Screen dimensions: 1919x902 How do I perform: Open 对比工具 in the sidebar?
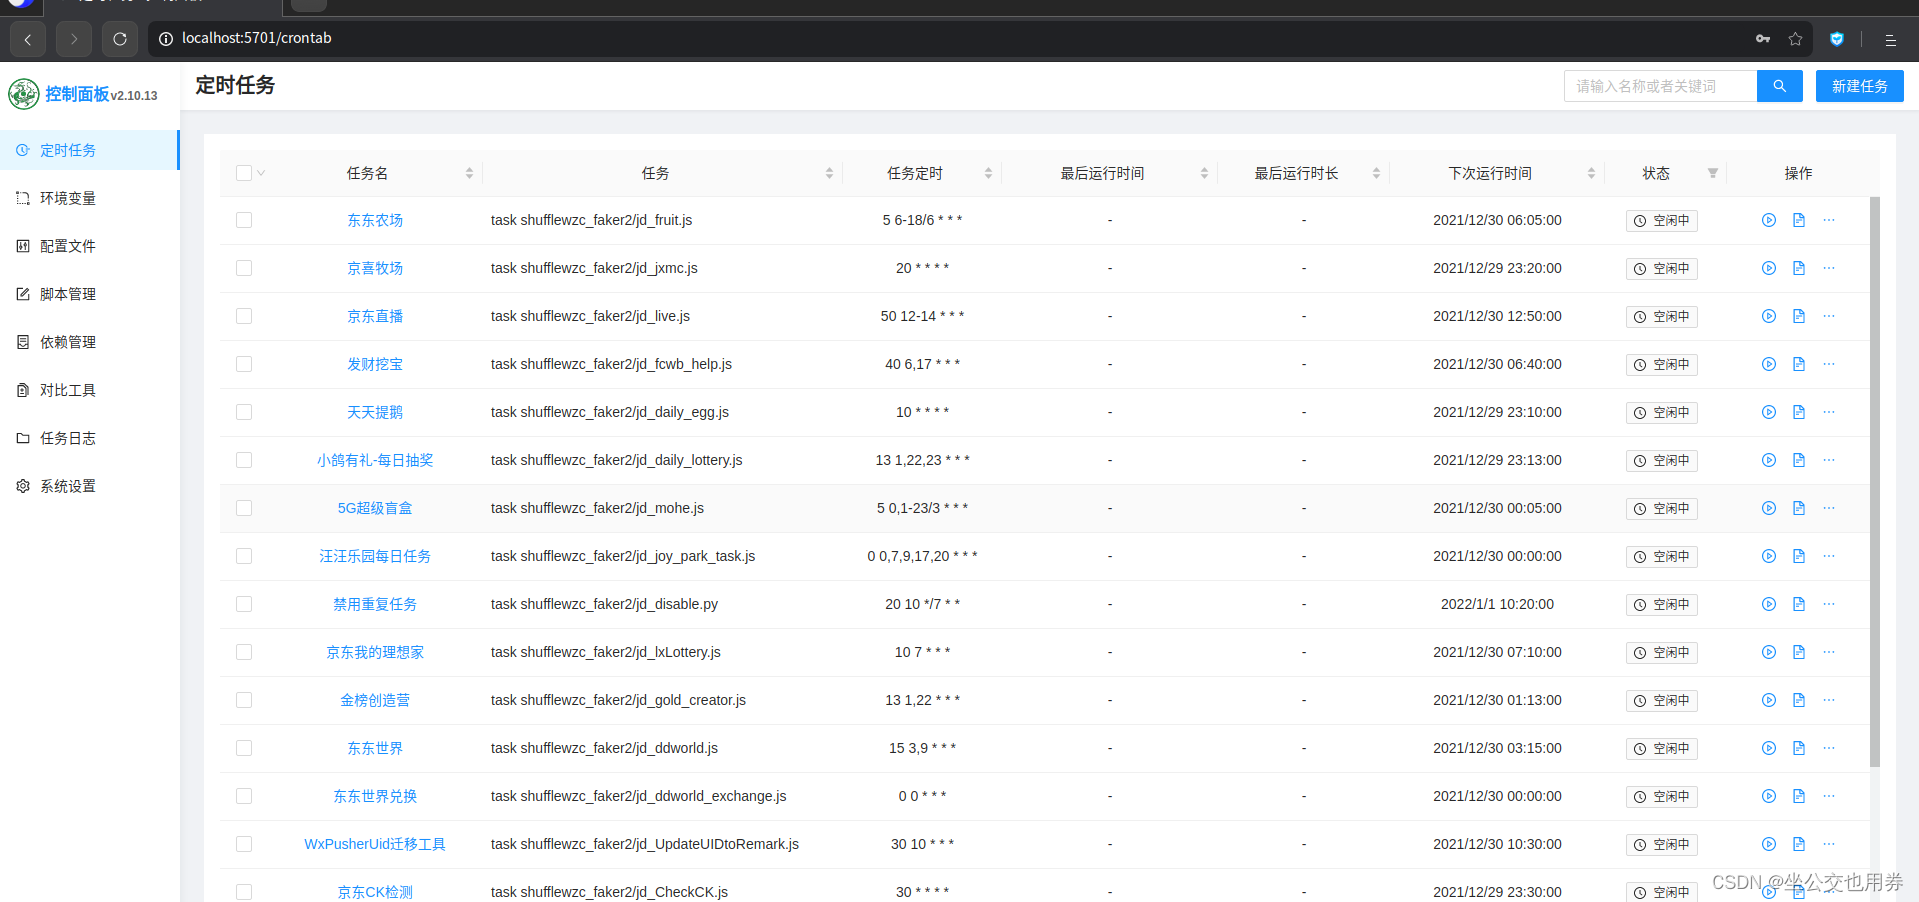pos(90,390)
